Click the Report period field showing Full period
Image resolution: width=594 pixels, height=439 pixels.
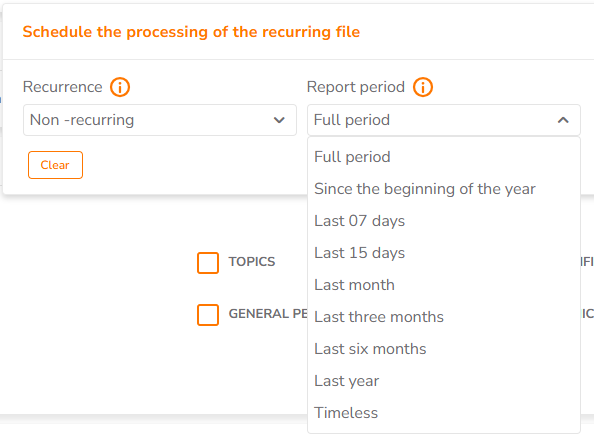pos(444,120)
